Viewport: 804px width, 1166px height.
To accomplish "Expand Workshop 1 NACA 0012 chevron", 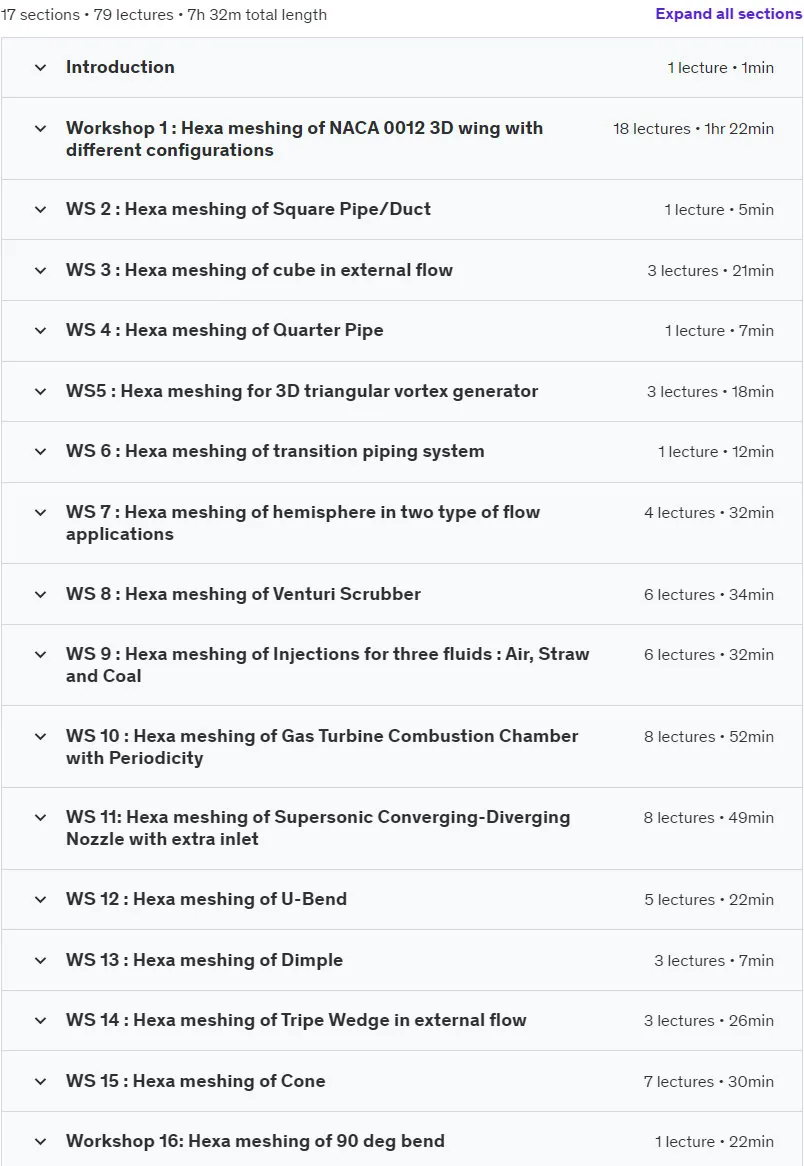I will point(41,129).
